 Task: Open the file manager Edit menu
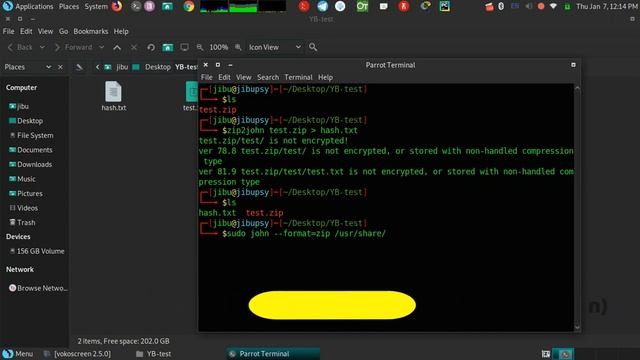click(x=26, y=31)
